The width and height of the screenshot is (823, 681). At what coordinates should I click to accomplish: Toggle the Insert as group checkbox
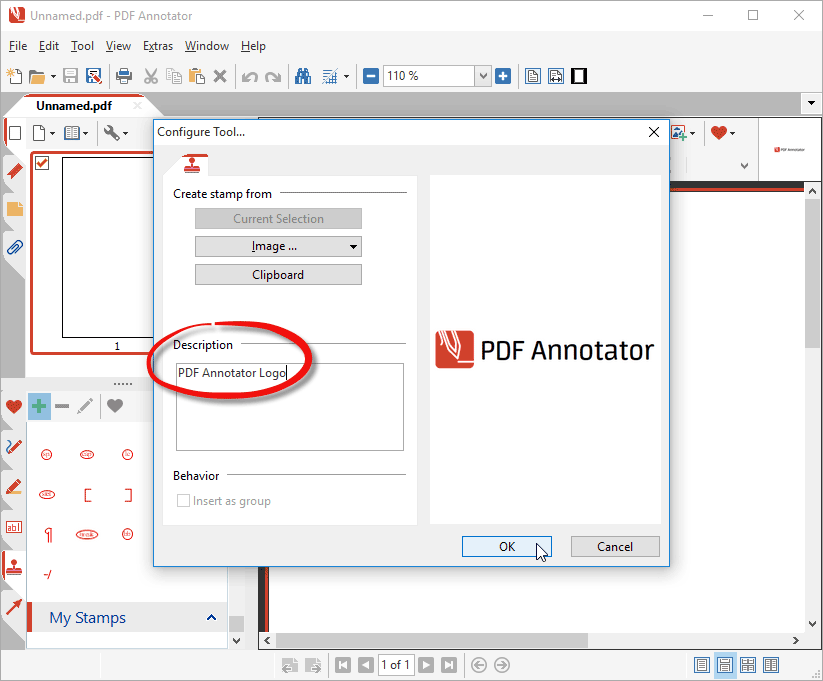183,501
